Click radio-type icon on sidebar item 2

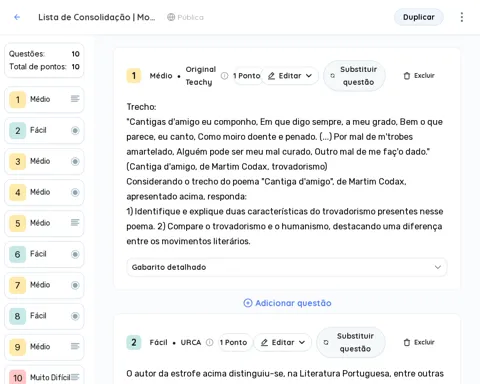tap(75, 130)
